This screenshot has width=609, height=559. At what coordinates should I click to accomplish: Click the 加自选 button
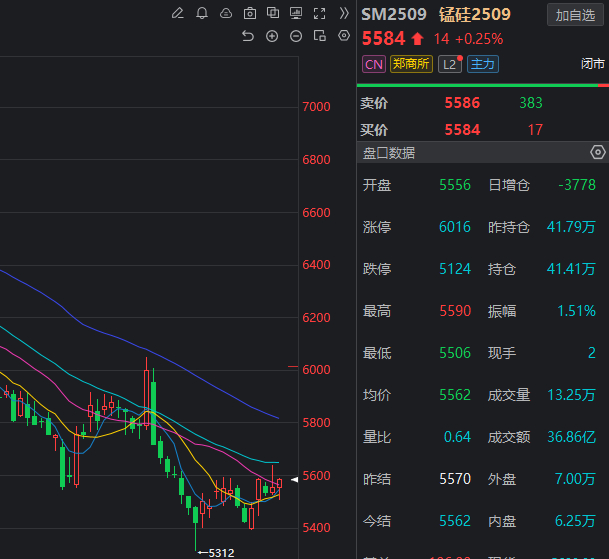(x=575, y=14)
